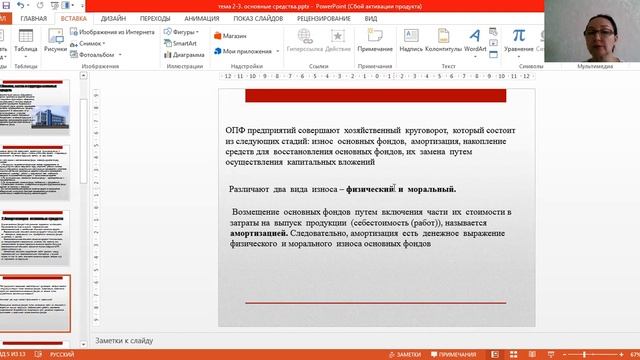This screenshot has height=360, width=640.
Task: Insert an equation with Уравнение
Action: click(x=518, y=40)
